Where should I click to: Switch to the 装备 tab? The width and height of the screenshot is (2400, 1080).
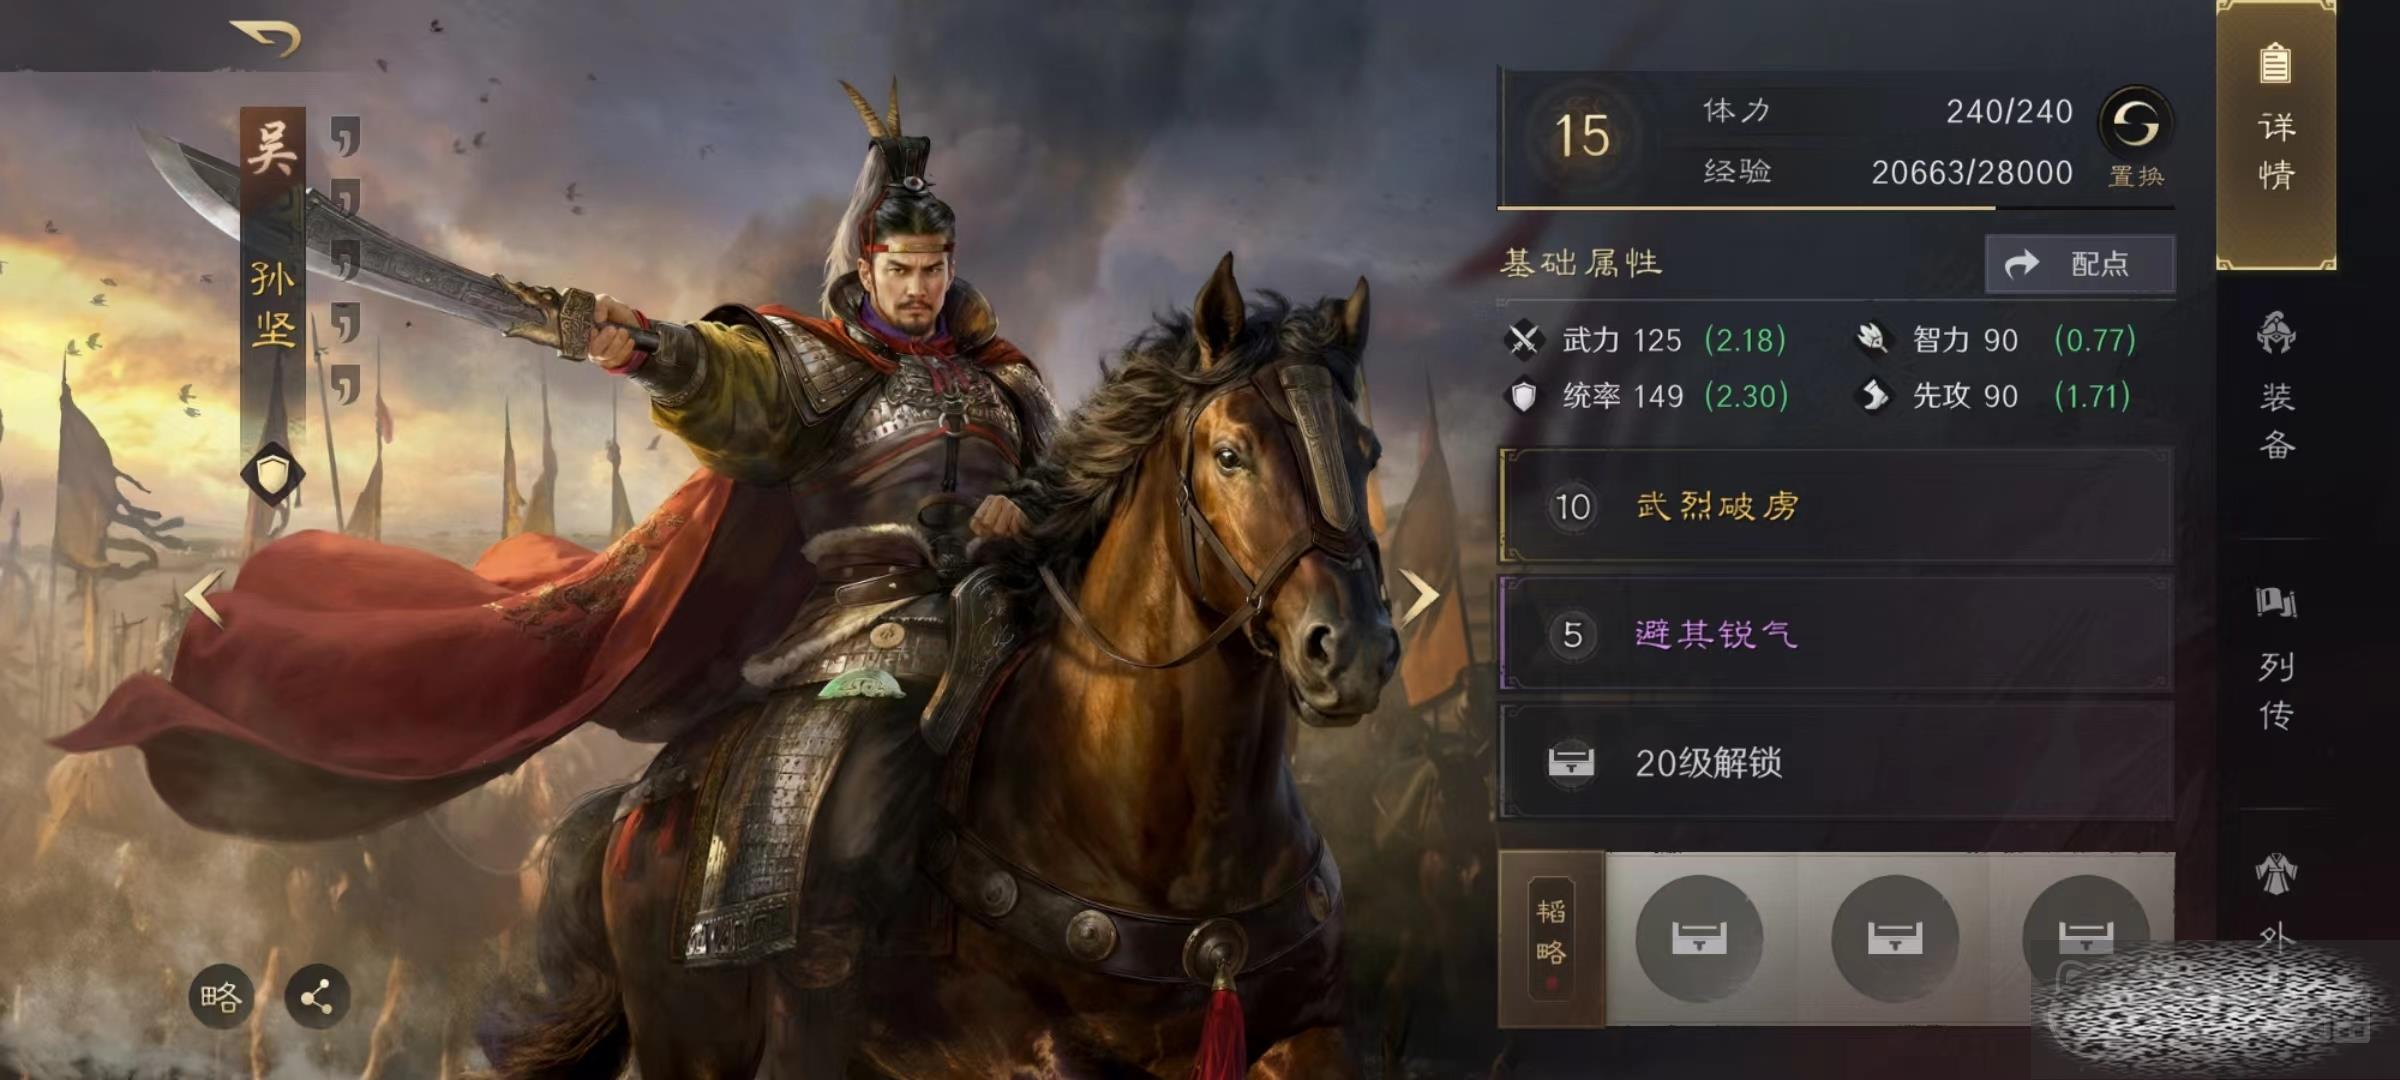(2276, 386)
